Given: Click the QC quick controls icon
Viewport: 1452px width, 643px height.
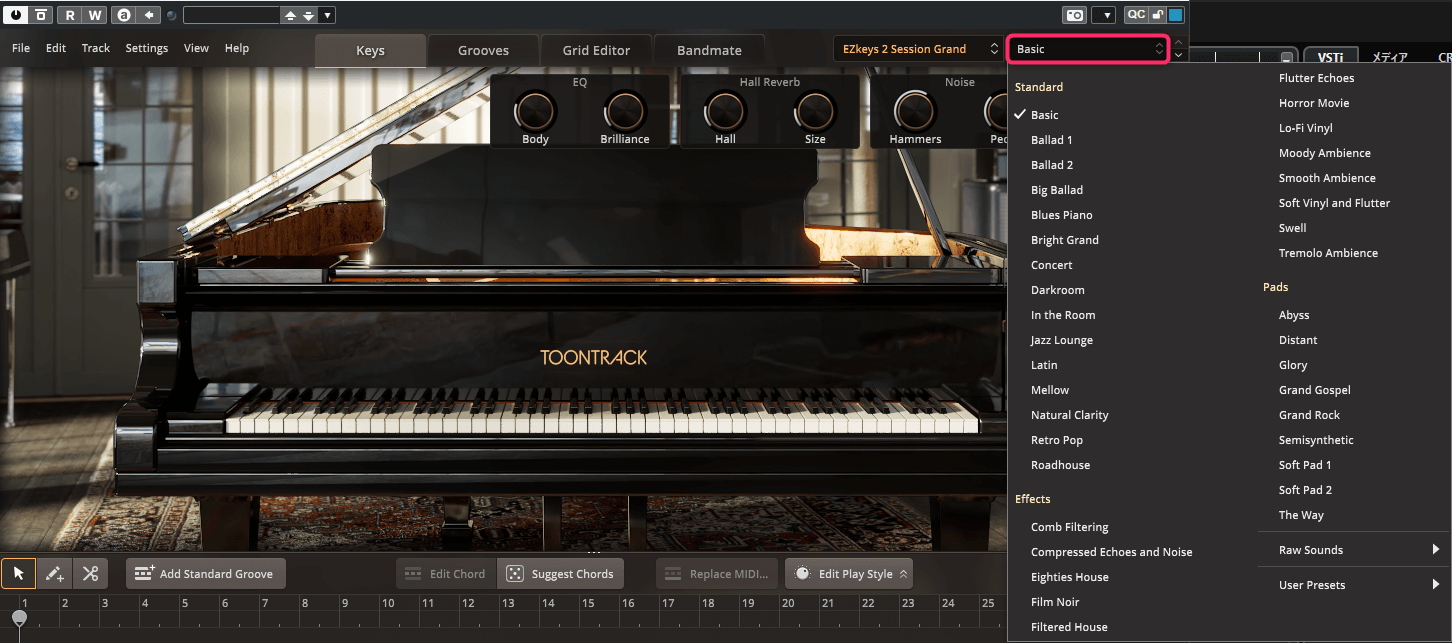Looking at the screenshot, I should click(1136, 14).
